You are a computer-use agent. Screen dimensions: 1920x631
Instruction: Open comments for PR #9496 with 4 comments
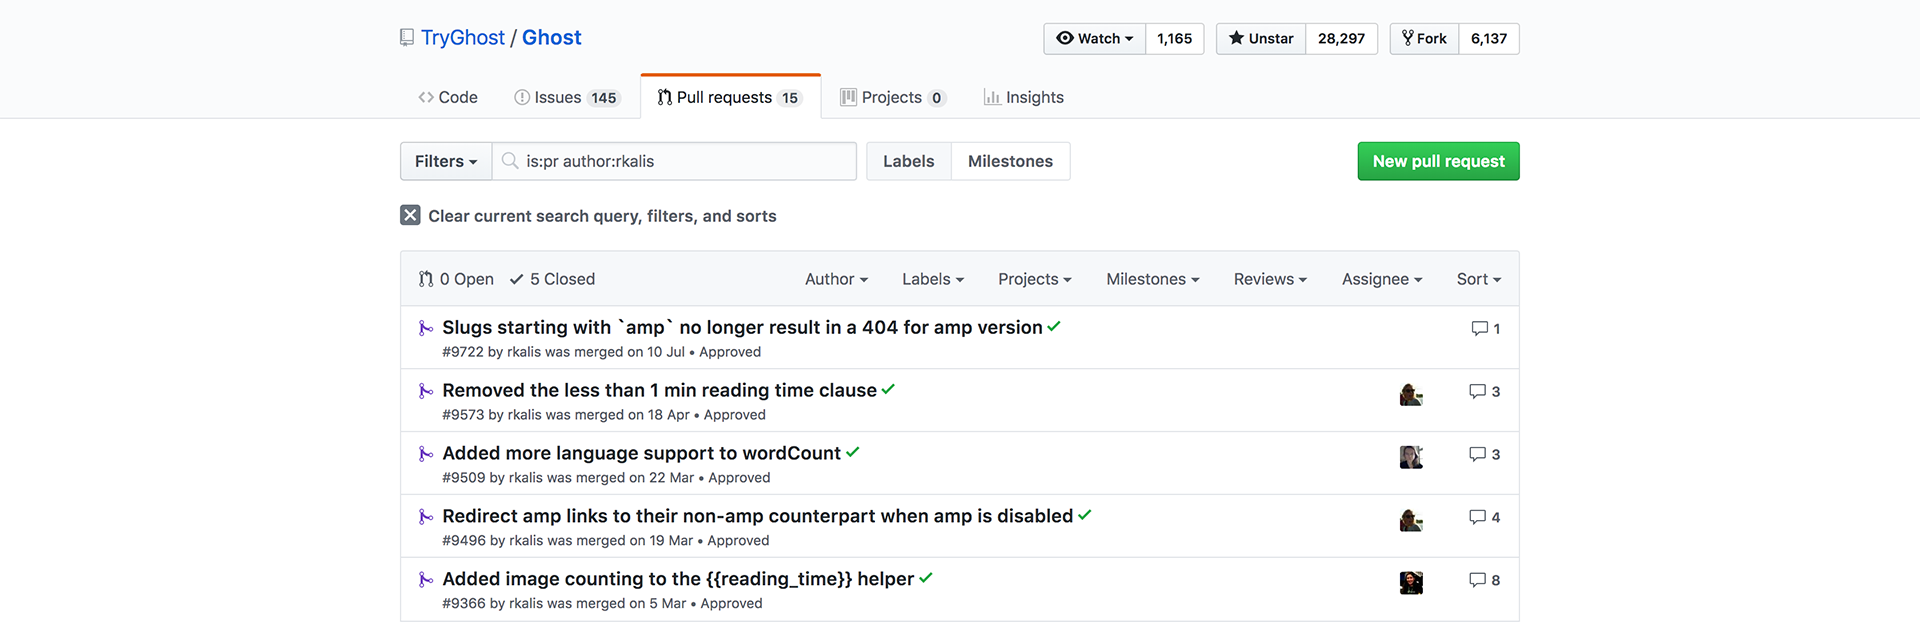coord(1484,518)
